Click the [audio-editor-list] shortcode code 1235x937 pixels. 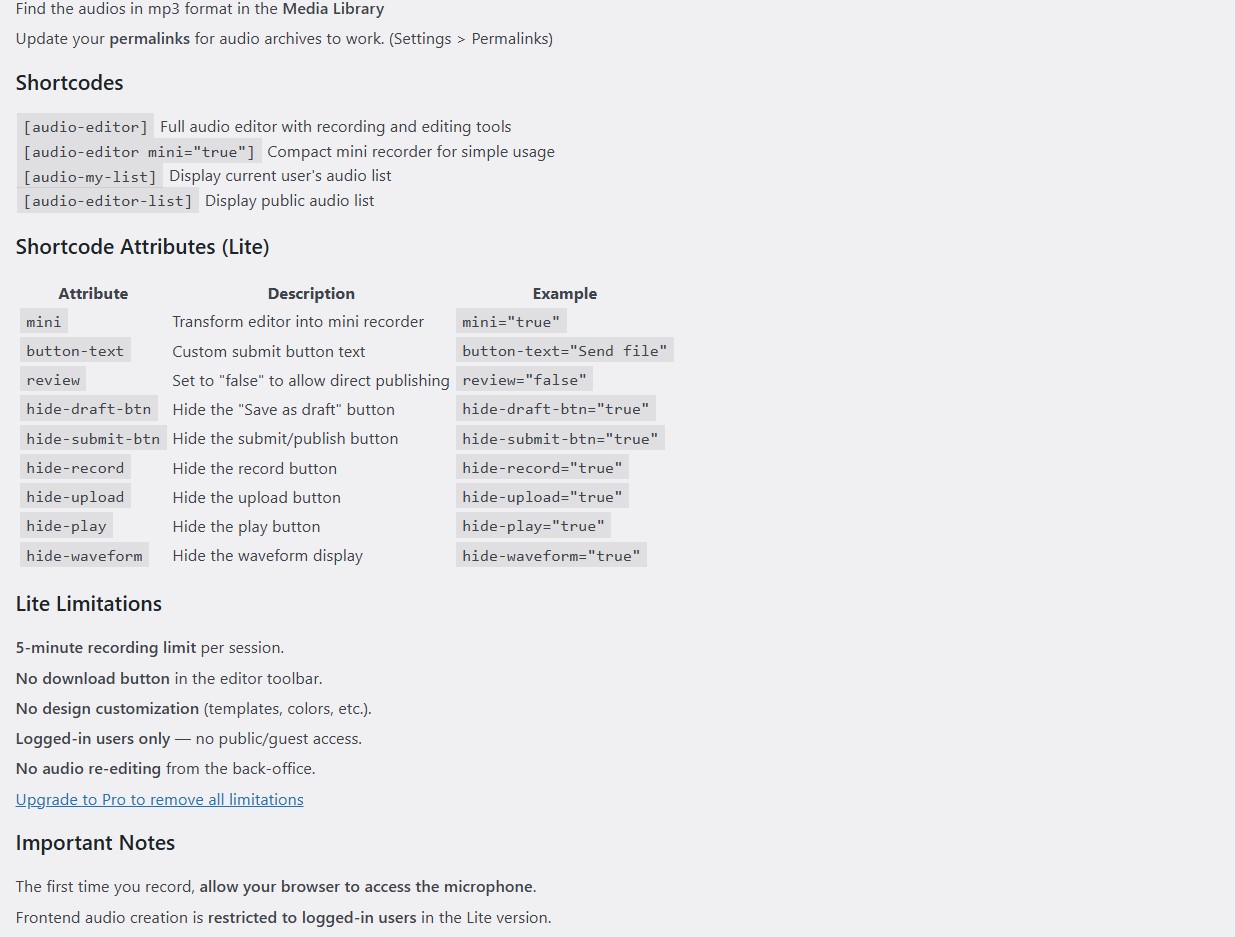107,201
